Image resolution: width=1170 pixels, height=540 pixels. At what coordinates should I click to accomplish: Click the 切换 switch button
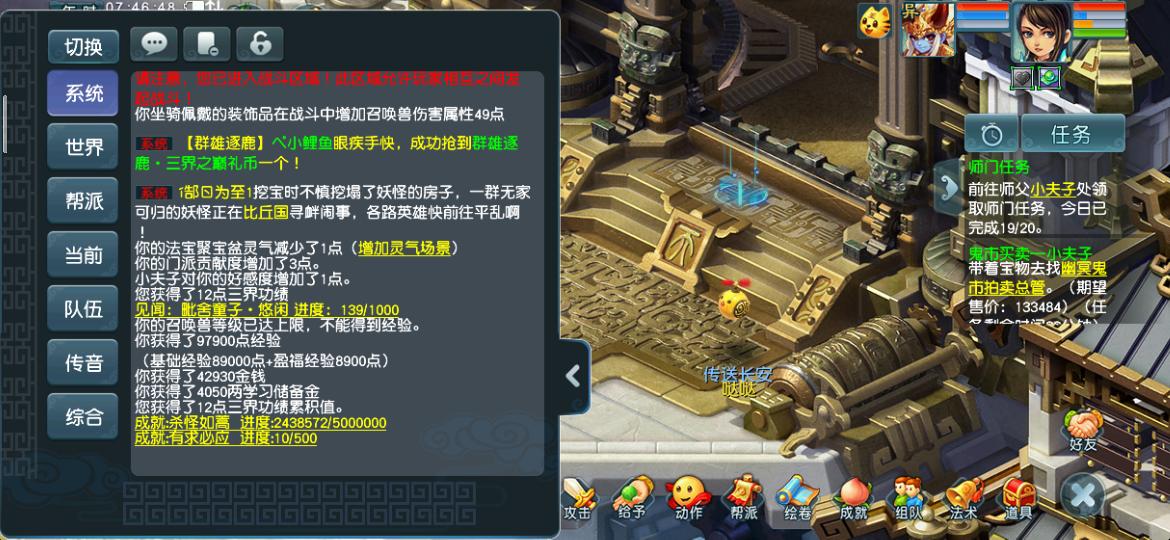[84, 47]
